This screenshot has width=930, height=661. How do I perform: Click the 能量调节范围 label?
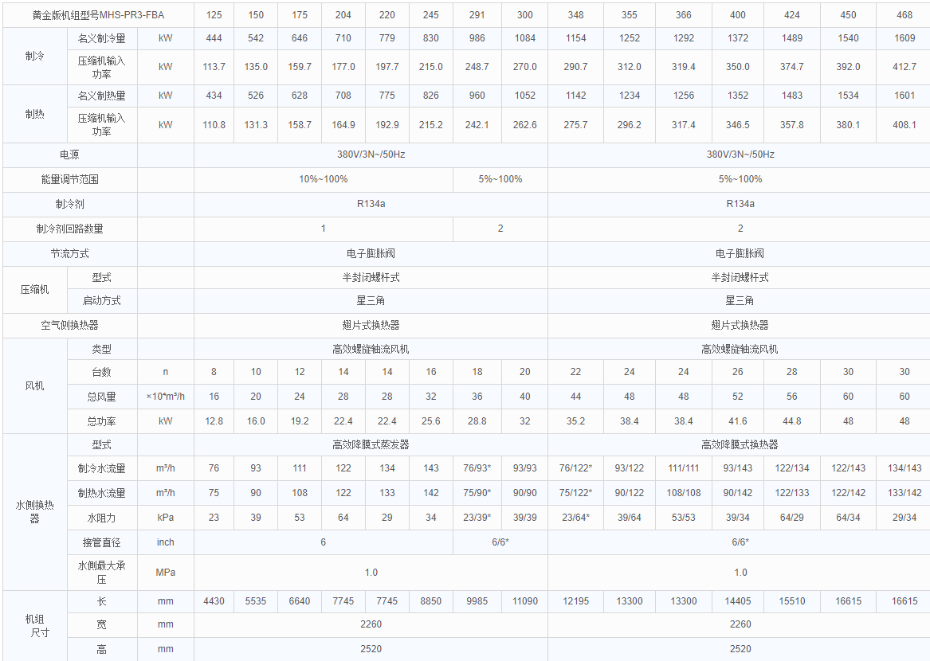coord(69,179)
